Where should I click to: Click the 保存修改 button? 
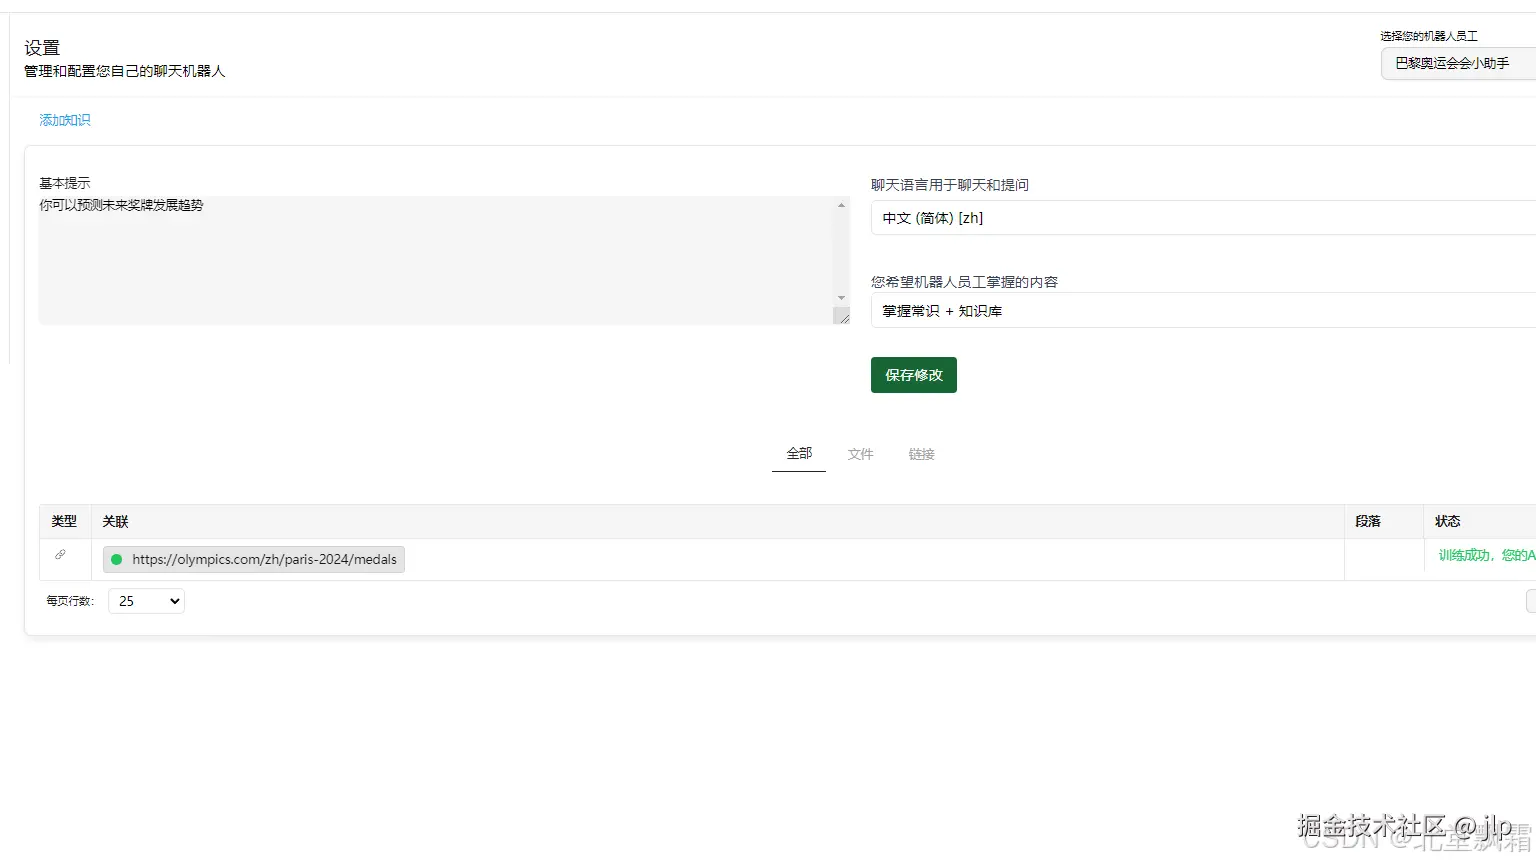[x=913, y=375]
